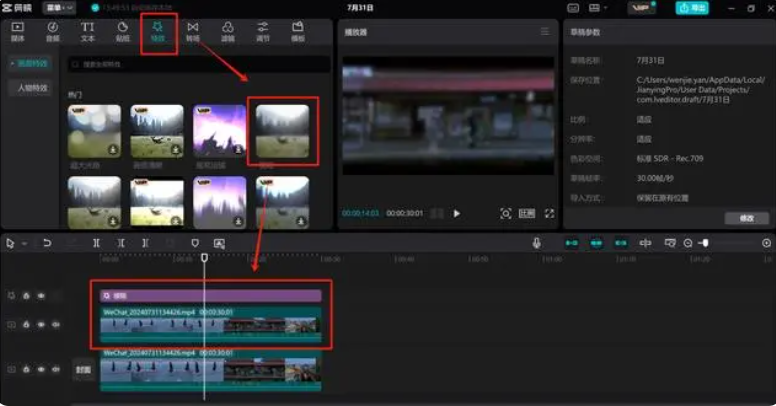Image resolution: width=776 pixels, height=406 pixels.
Task: Select the pointer selection tool in timeline toolbar
Action: [x=10, y=243]
